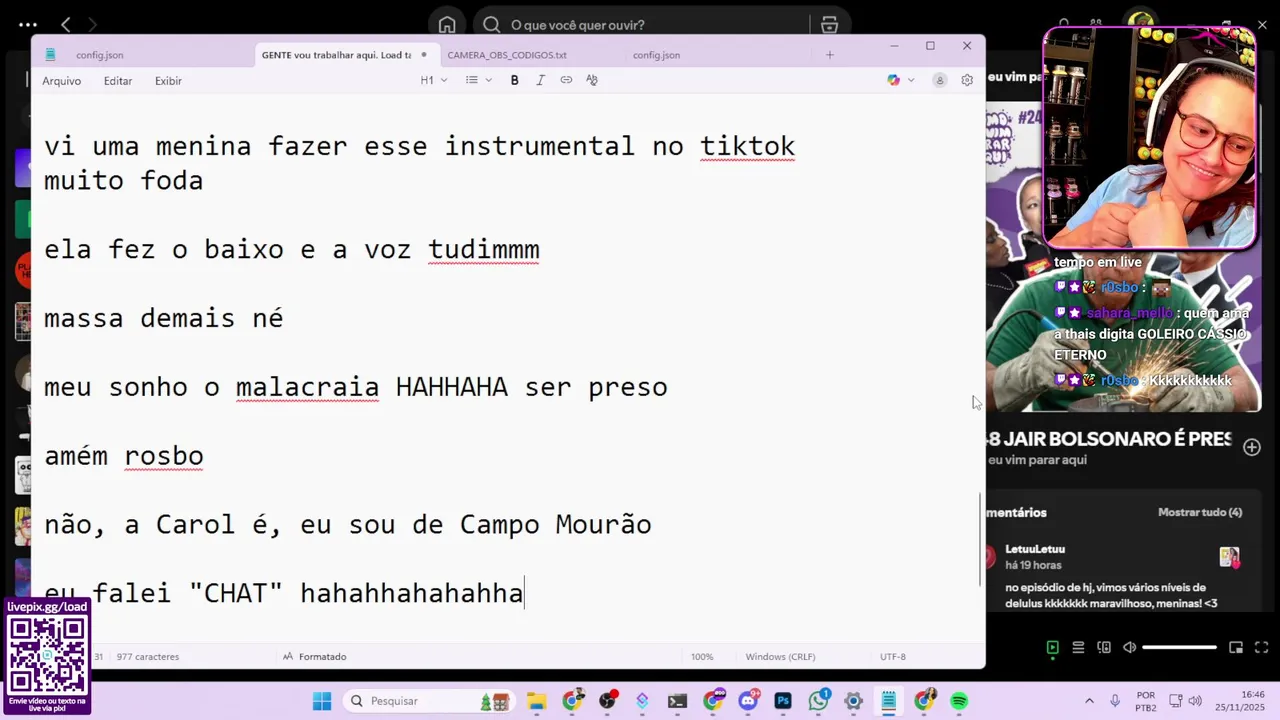Expand the Copilot dropdown arrow
Image resolution: width=1280 pixels, height=720 pixels.
click(910, 80)
